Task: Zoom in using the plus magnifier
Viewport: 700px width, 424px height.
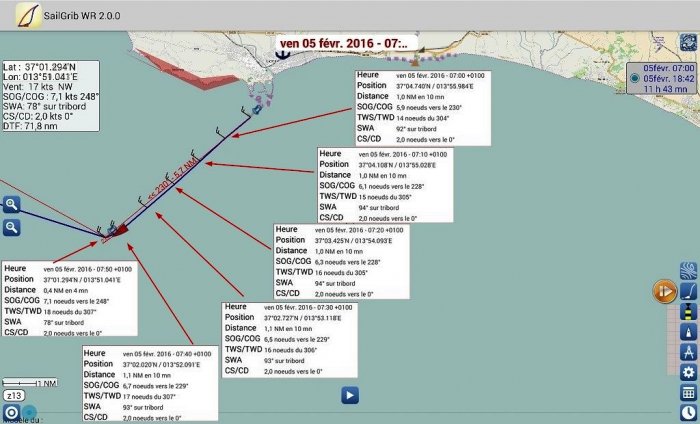Action: [12, 205]
